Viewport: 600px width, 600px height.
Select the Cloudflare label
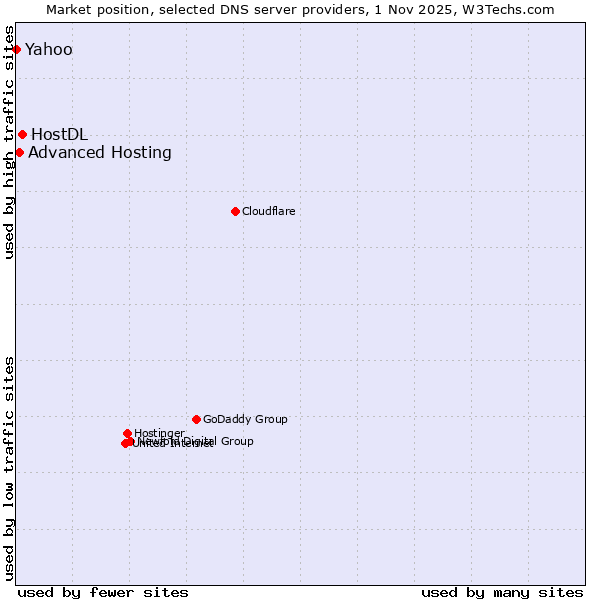268,211
